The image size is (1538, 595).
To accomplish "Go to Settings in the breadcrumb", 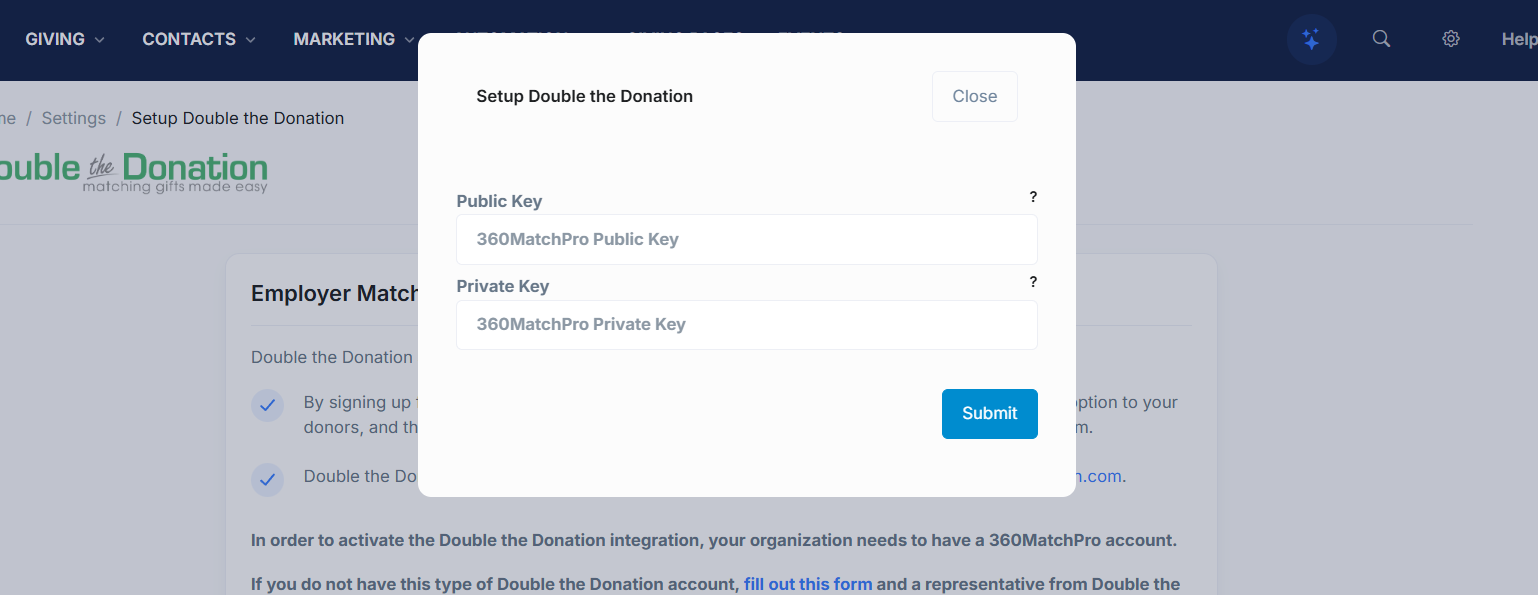I will coord(74,118).
